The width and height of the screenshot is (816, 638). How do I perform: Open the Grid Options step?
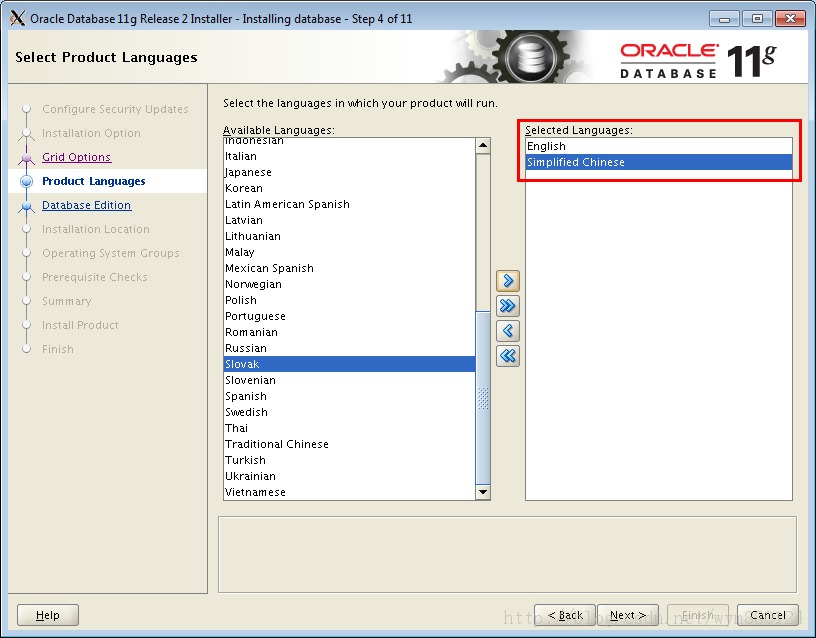click(77, 157)
